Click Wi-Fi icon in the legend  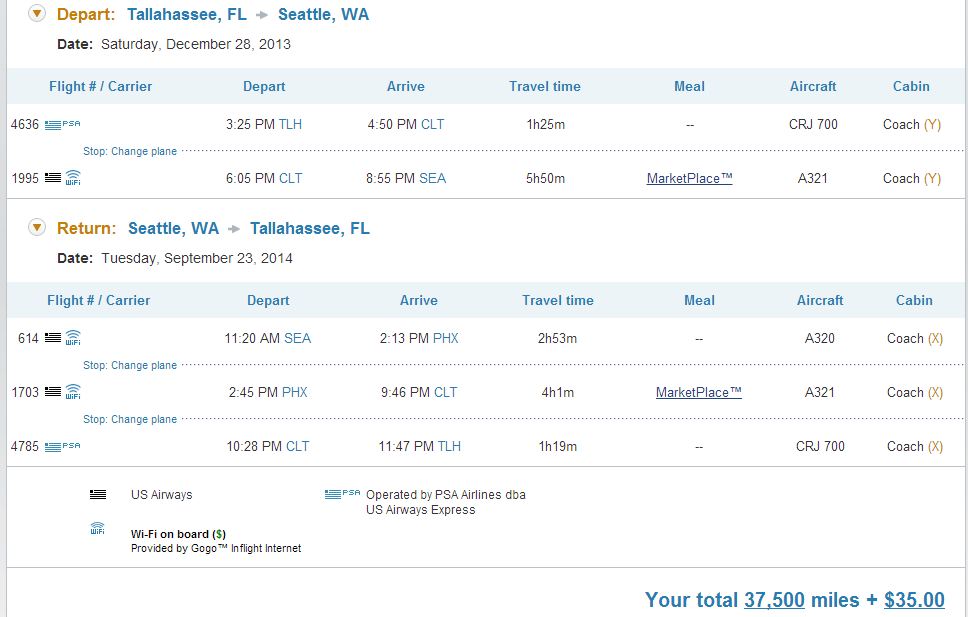click(98, 529)
